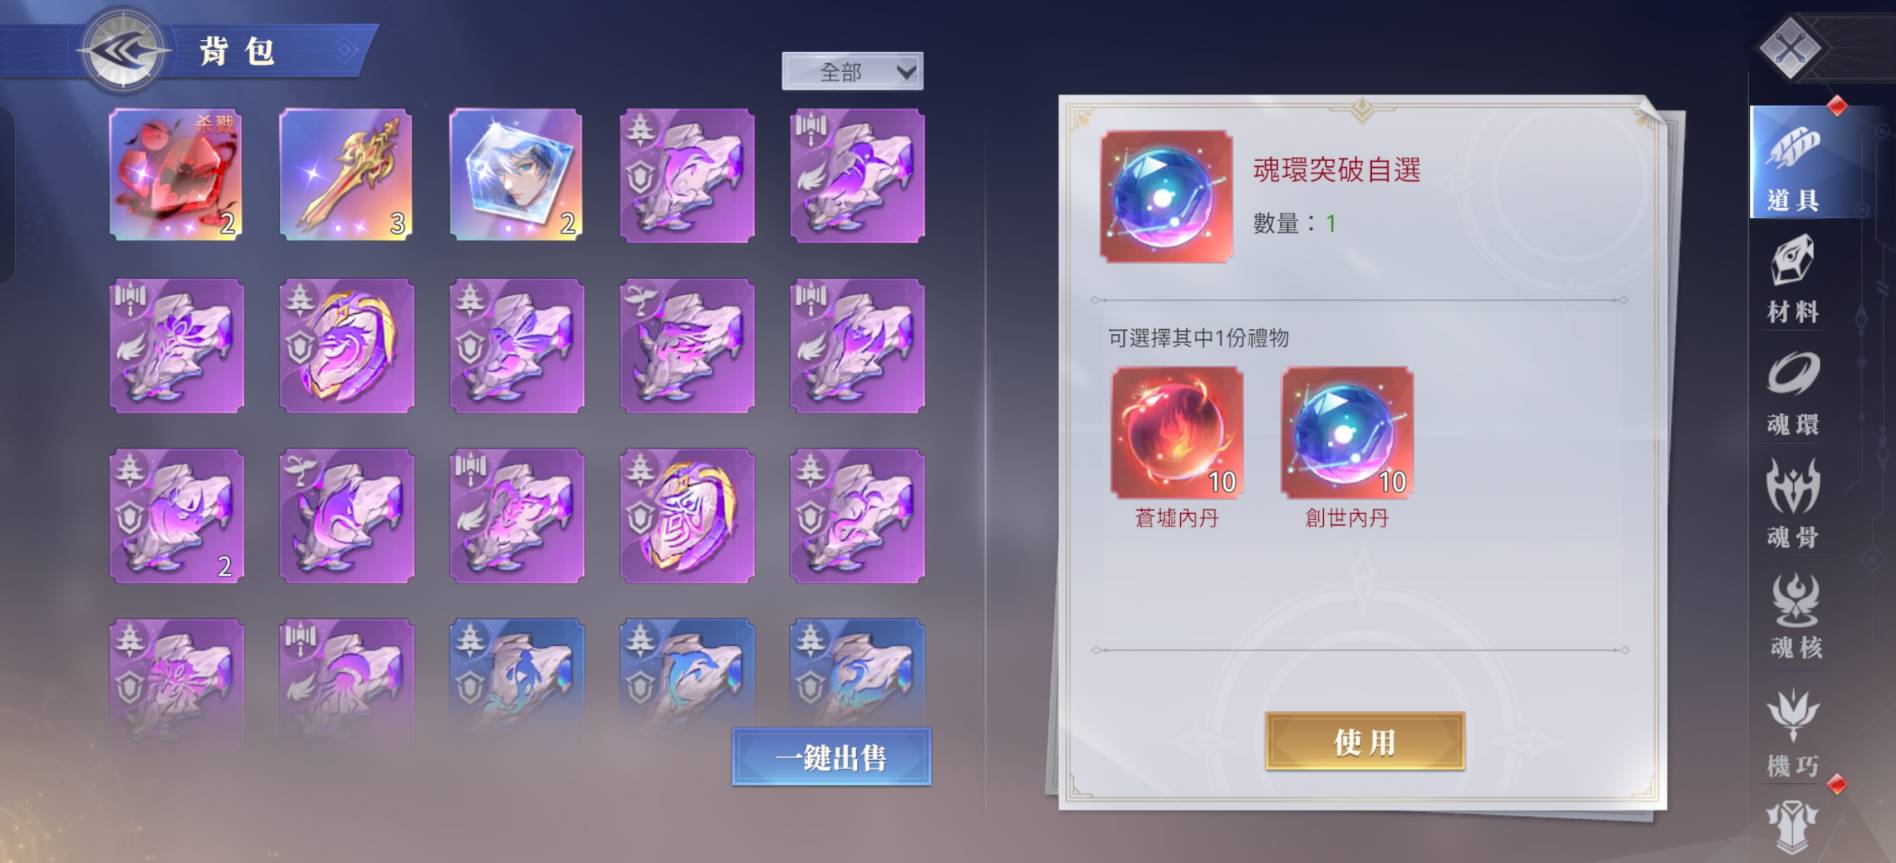Click the 魂環突破自選 item icon in detail panel
This screenshot has width=1896, height=863.
tap(1166, 196)
